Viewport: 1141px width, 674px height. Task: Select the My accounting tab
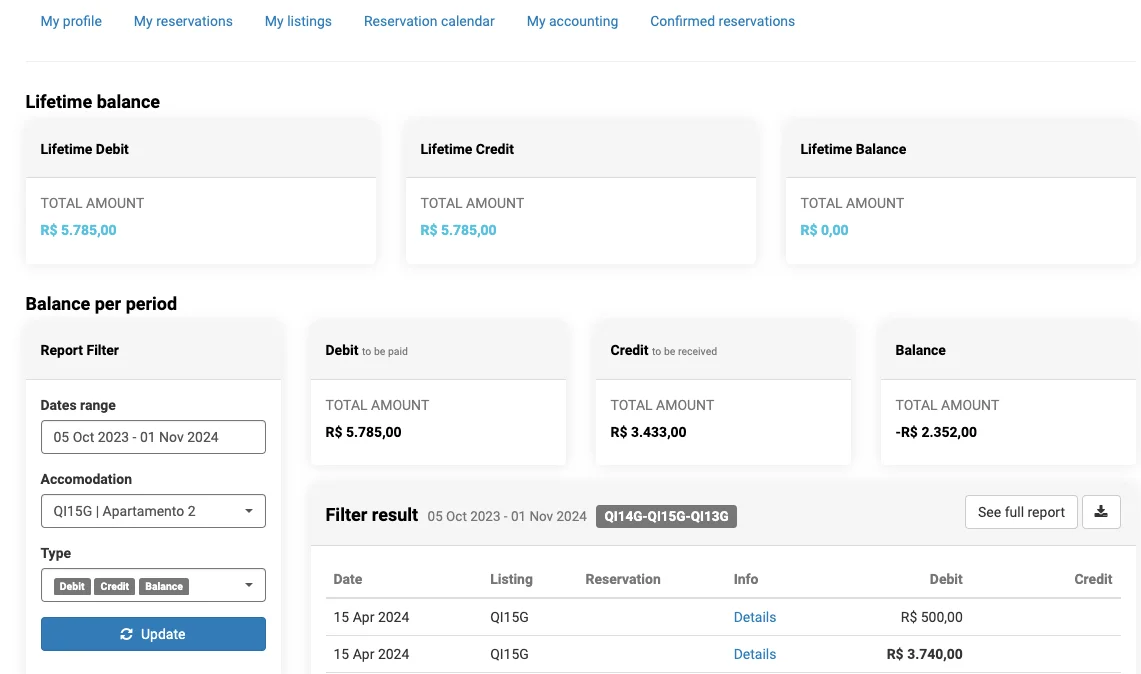tap(572, 21)
